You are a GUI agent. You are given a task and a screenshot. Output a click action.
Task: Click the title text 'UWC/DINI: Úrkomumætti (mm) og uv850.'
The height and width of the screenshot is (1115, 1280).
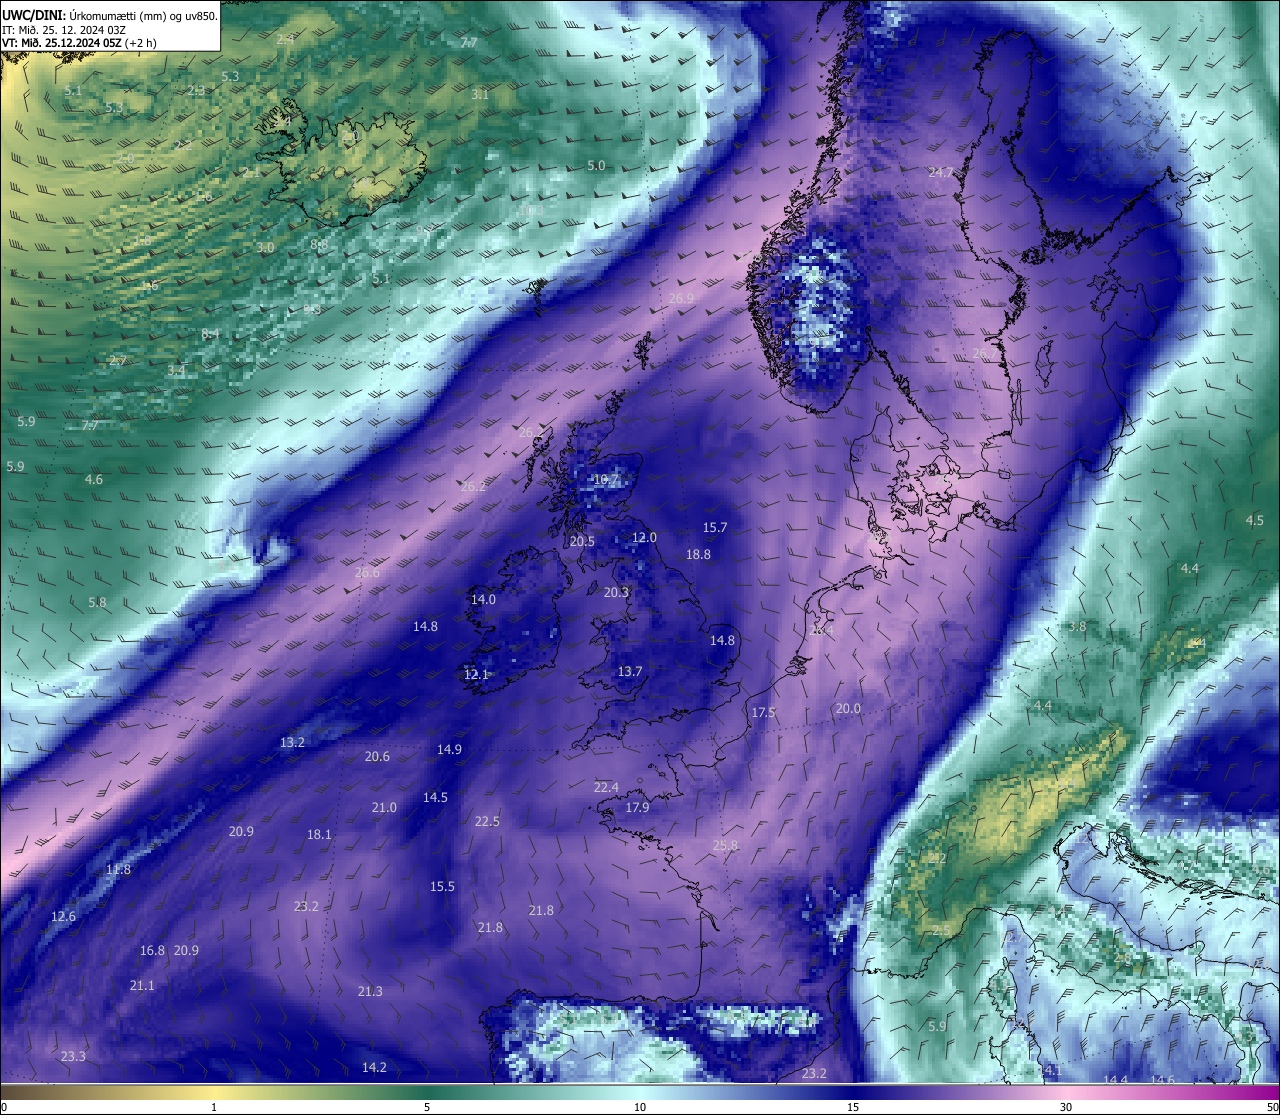110,15
